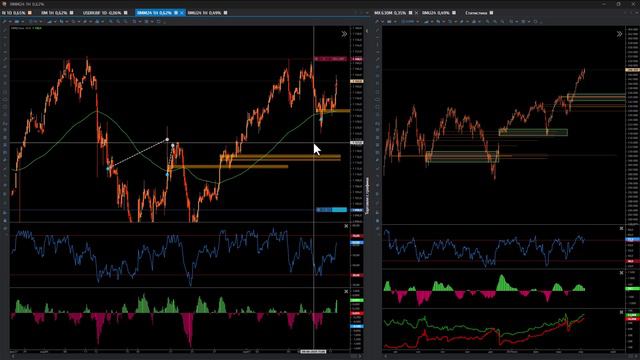Viewport: 640px width, 360px height.
Task: Close the right blue oscillator panel
Action: [621, 229]
